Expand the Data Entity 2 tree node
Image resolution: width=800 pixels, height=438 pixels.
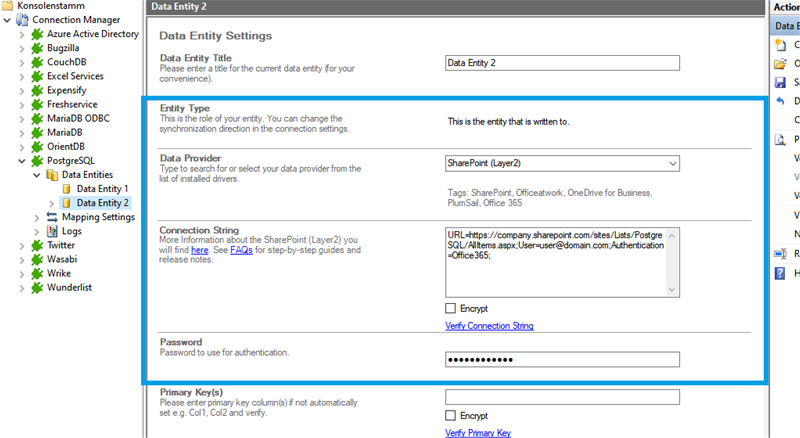click(x=52, y=203)
